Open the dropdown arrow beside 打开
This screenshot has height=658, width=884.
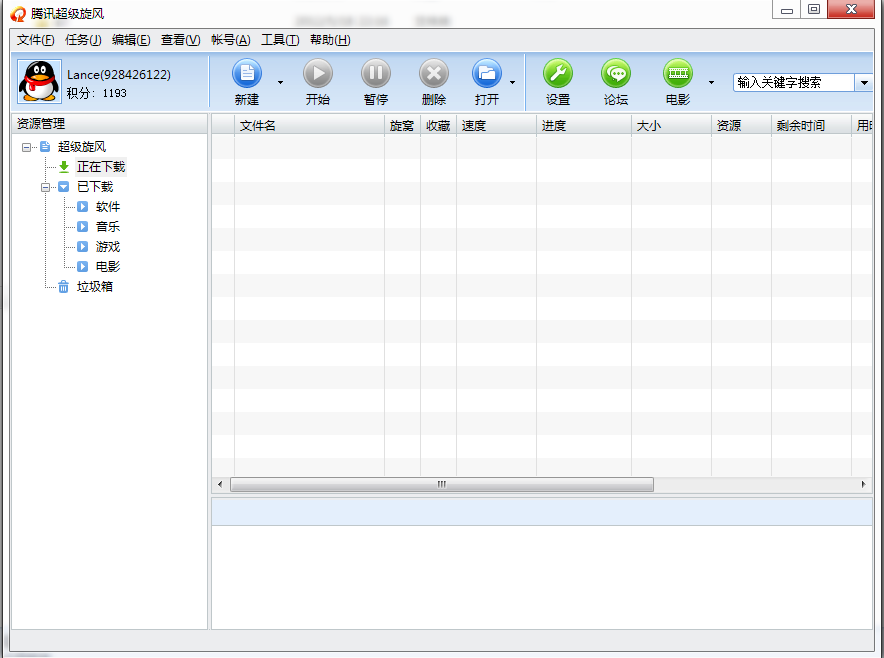[513, 83]
